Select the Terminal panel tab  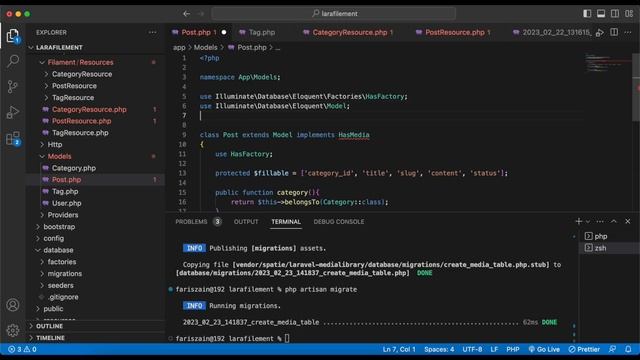click(286, 222)
